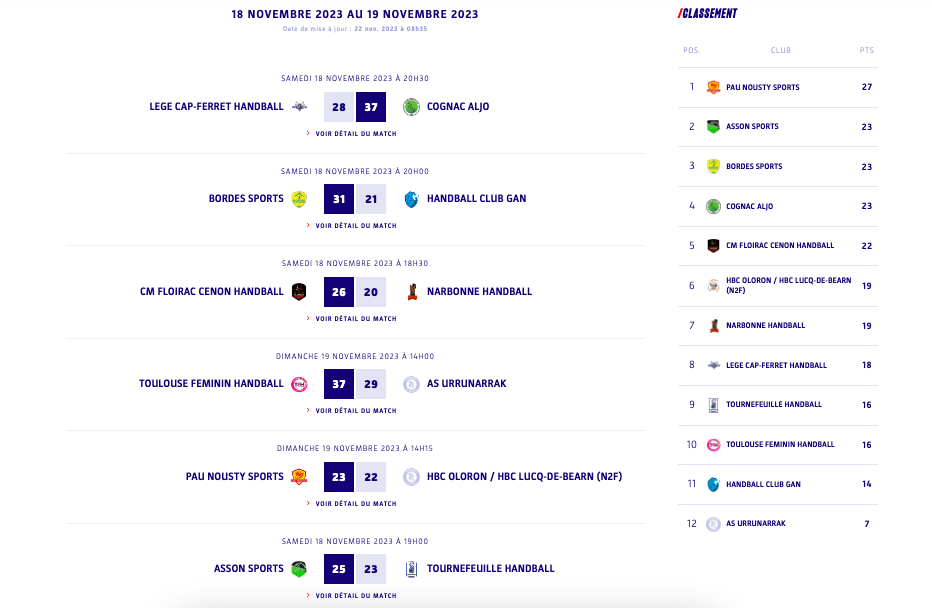This screenshot has height=608, width=932.
Task: View match details for Floirac Cenon vs Narbonne
Action: point(355,319)
